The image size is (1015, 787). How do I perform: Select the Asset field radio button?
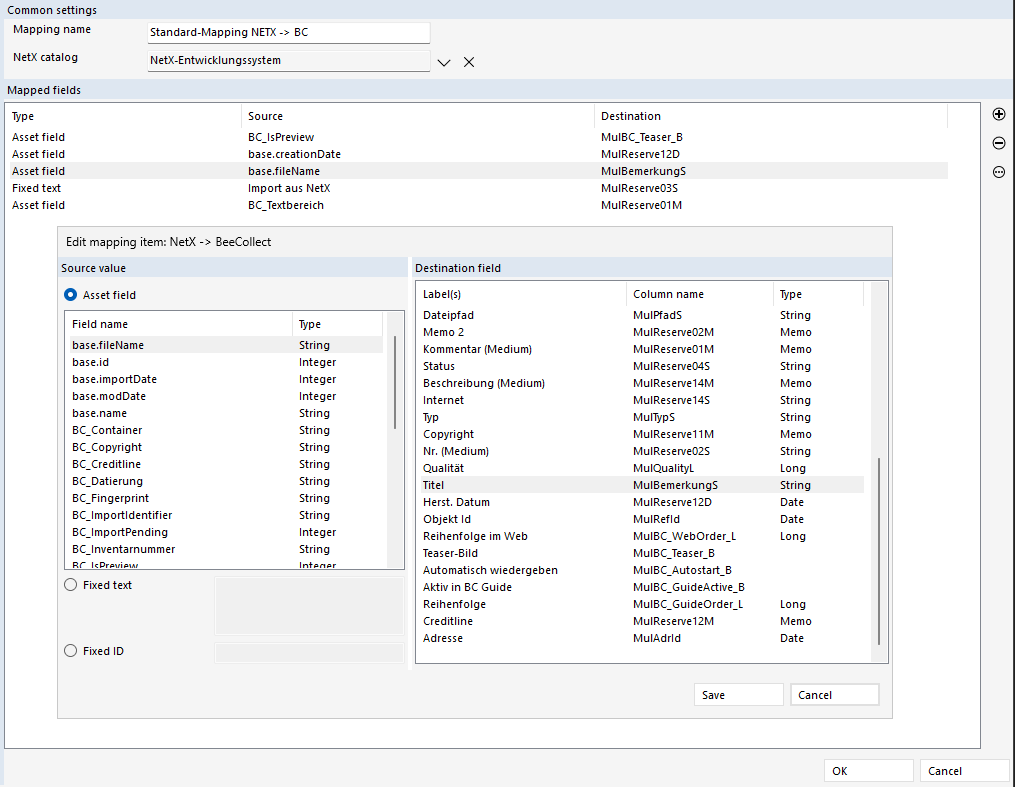[x=71, y=295]
